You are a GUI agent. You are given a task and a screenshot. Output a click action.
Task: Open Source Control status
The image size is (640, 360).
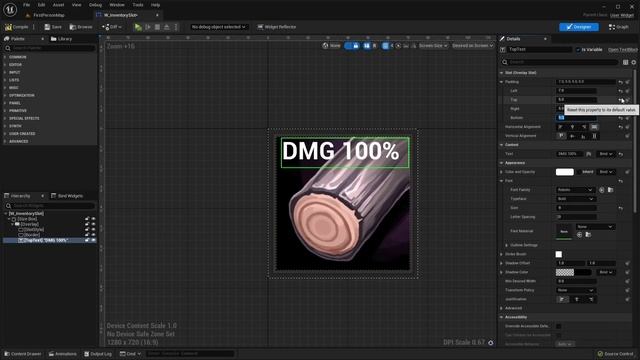point(615,354)
